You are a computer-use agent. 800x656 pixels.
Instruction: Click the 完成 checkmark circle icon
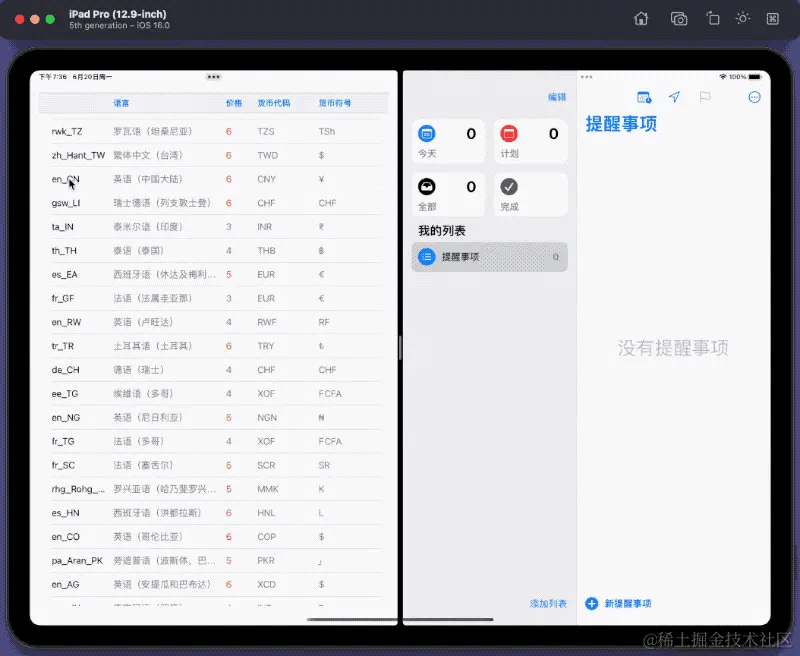[x=509, y=187]
